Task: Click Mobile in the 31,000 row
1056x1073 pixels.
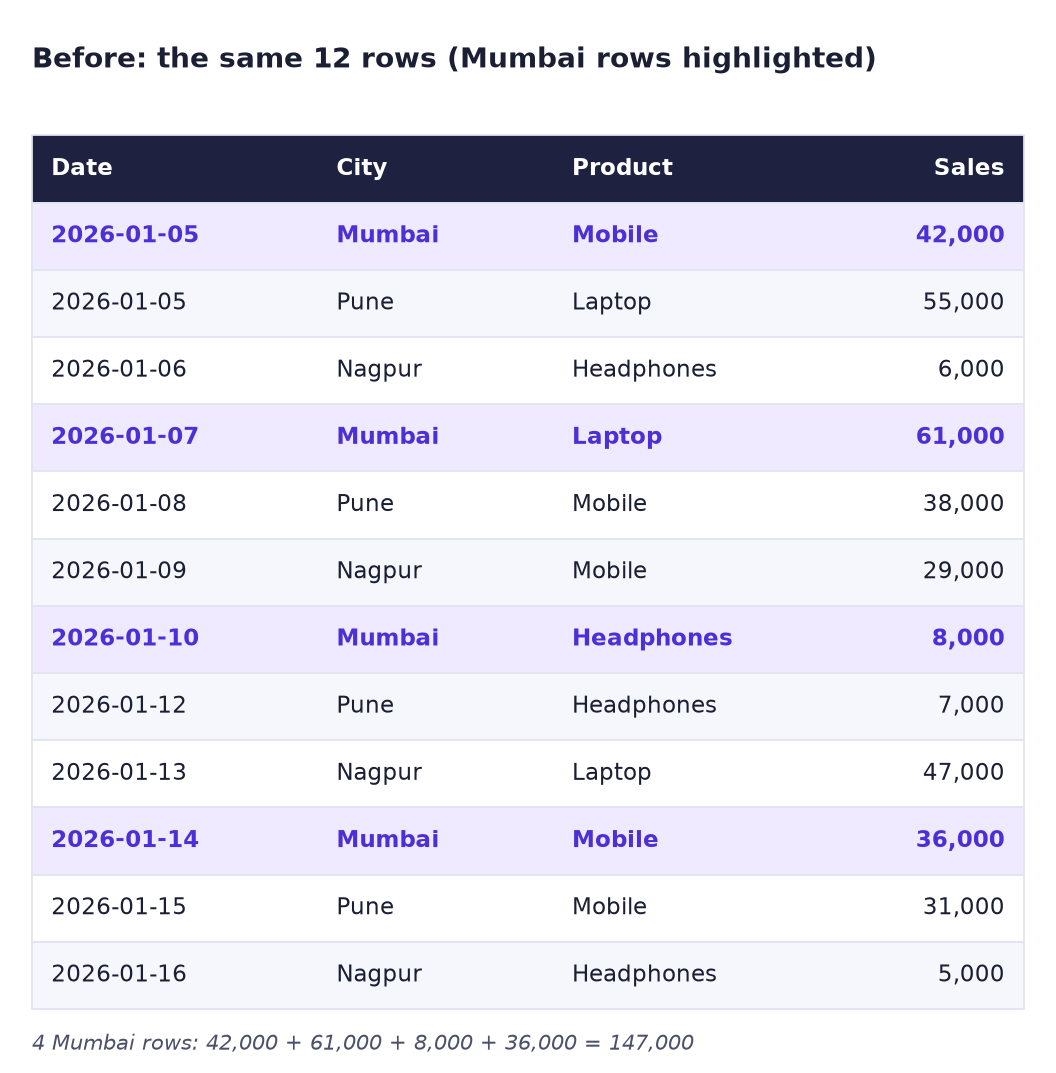Action: click(609, 906)
